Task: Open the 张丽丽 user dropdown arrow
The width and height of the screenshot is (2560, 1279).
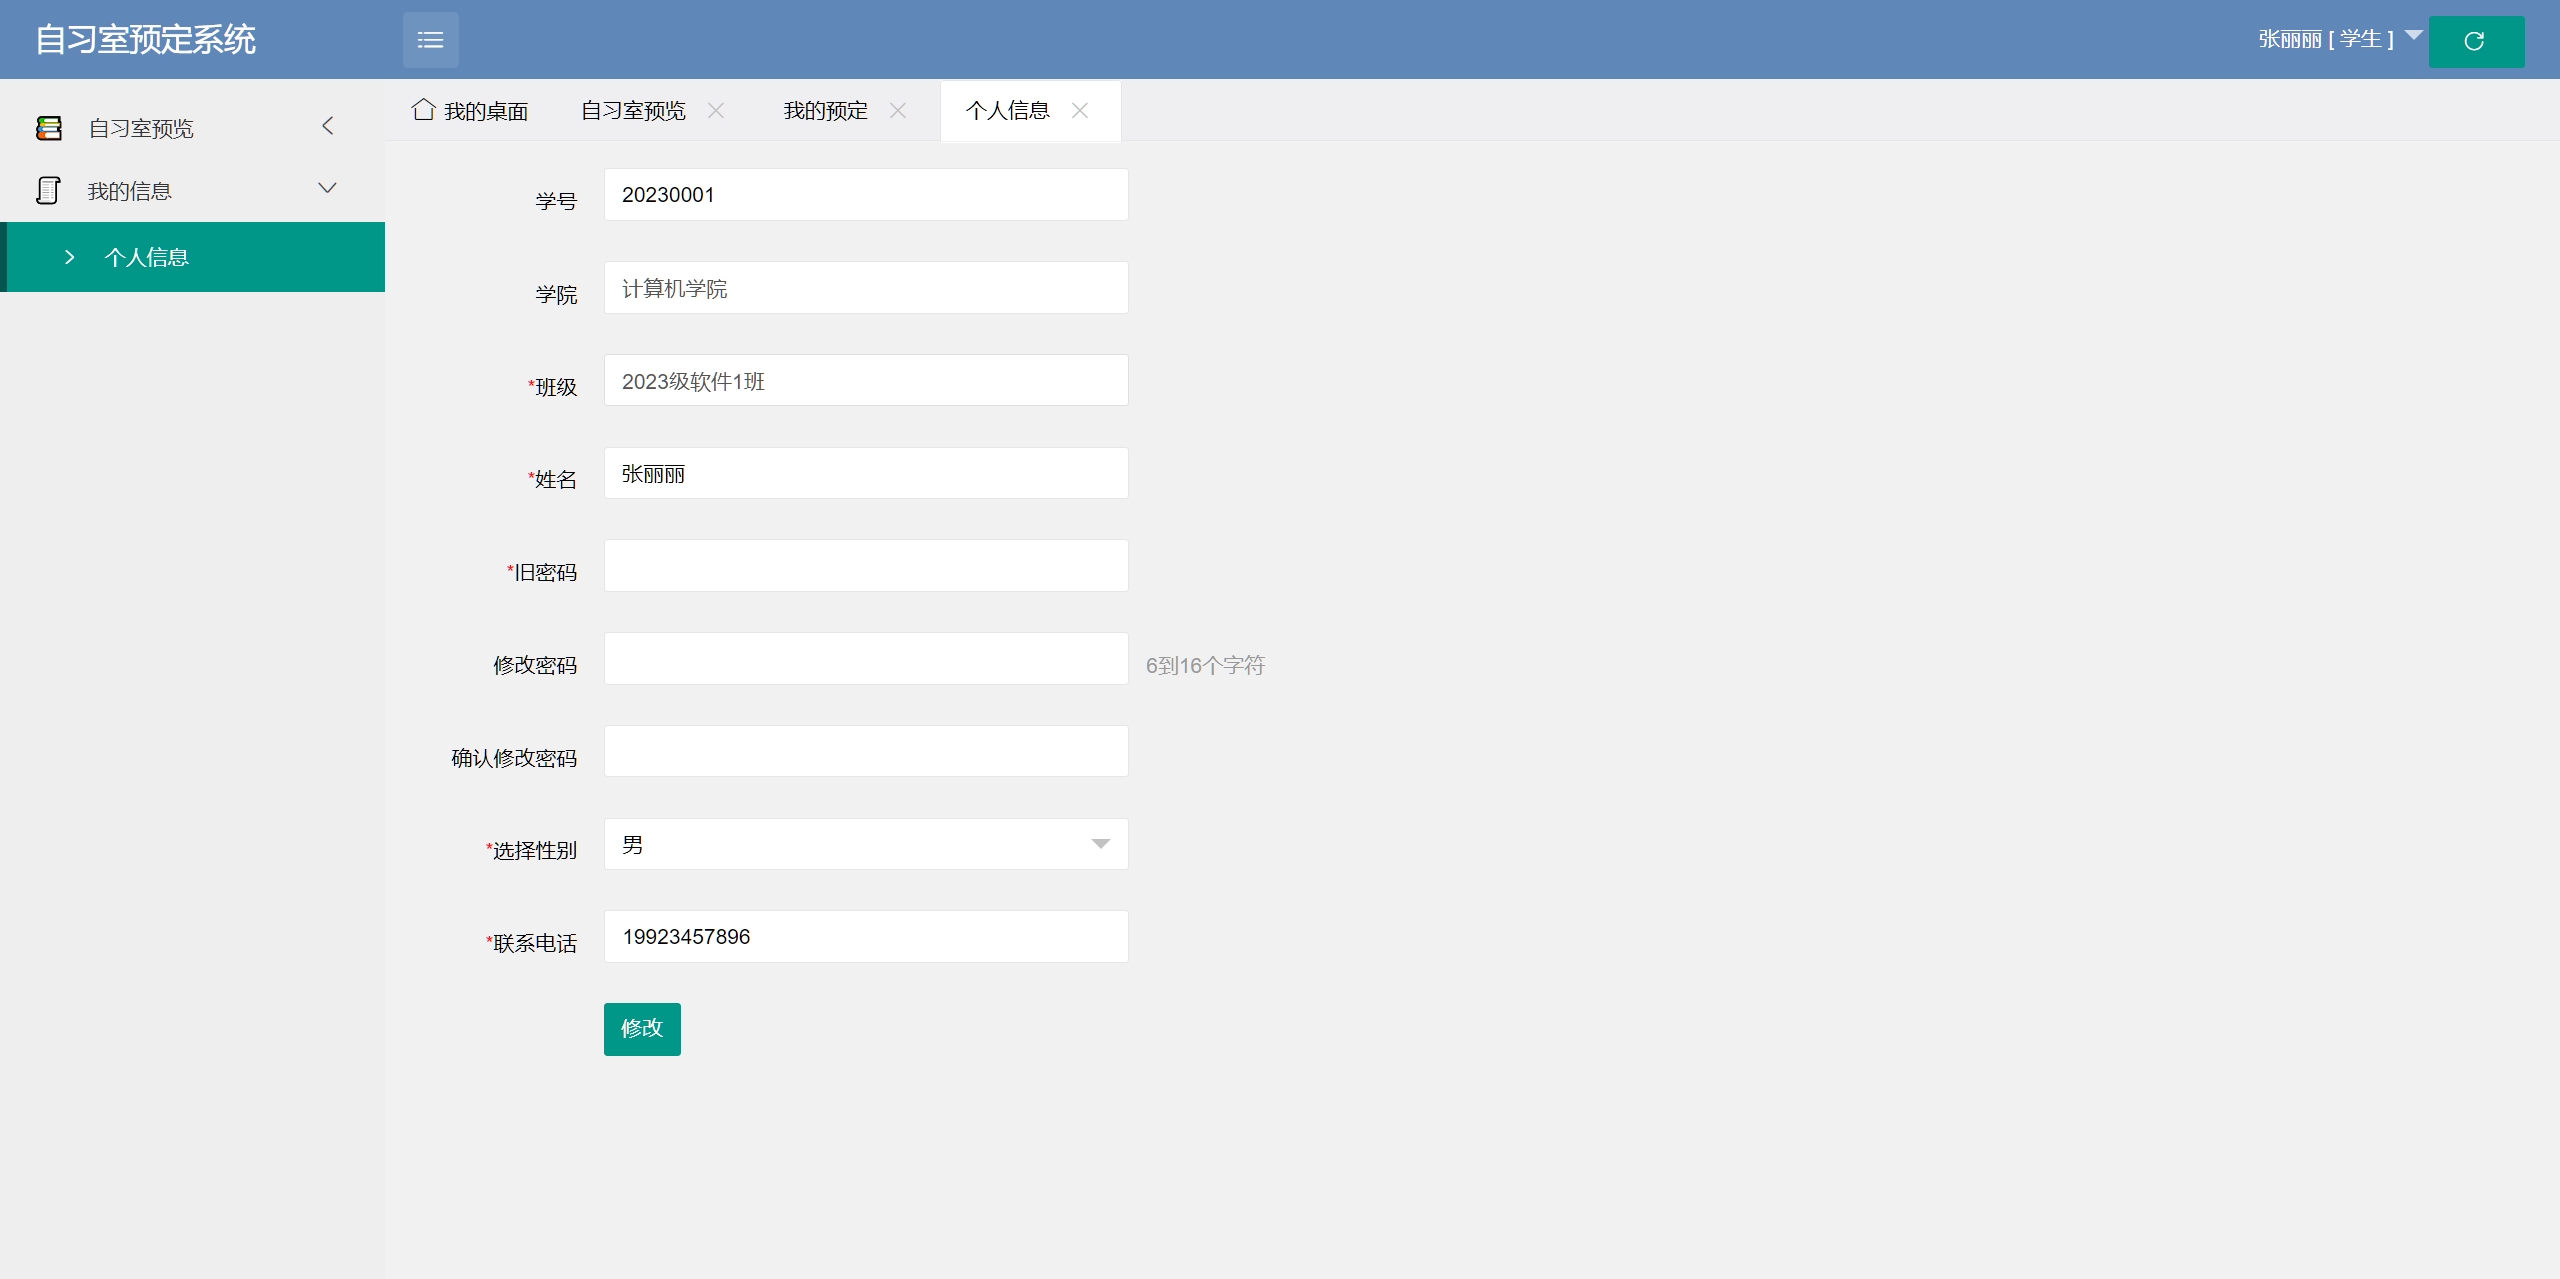Action: click(x=2414, y=35)
